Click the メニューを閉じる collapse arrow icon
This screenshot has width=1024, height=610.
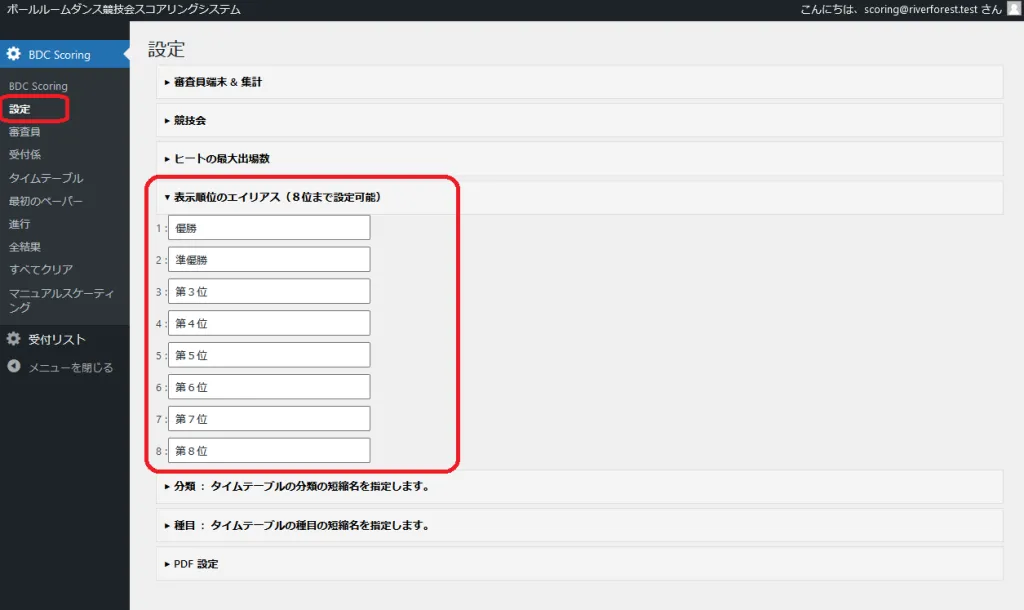14,367
